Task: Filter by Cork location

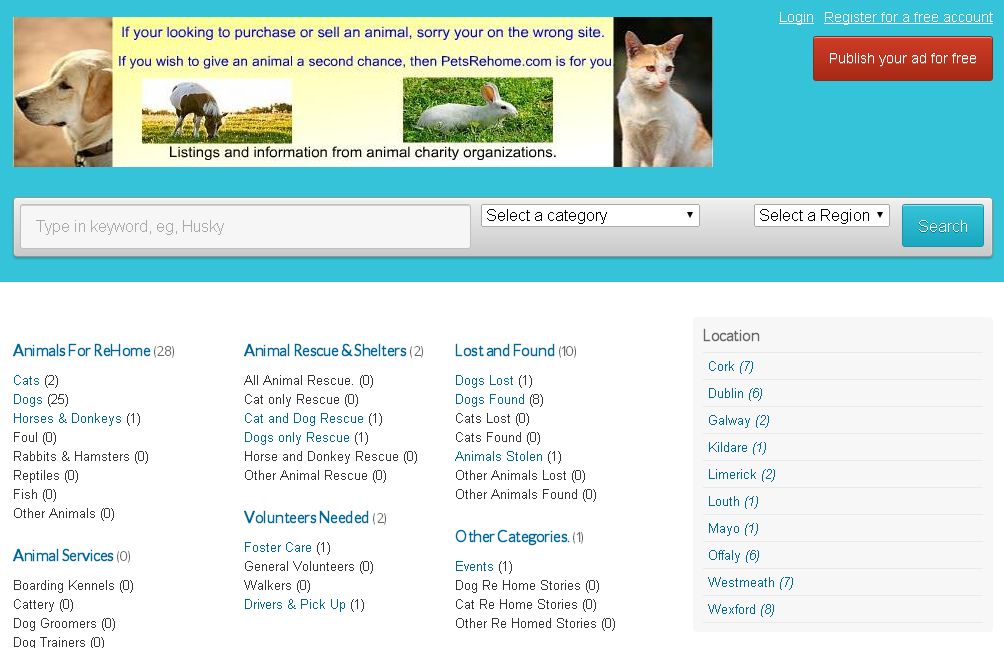Action: 721,367
